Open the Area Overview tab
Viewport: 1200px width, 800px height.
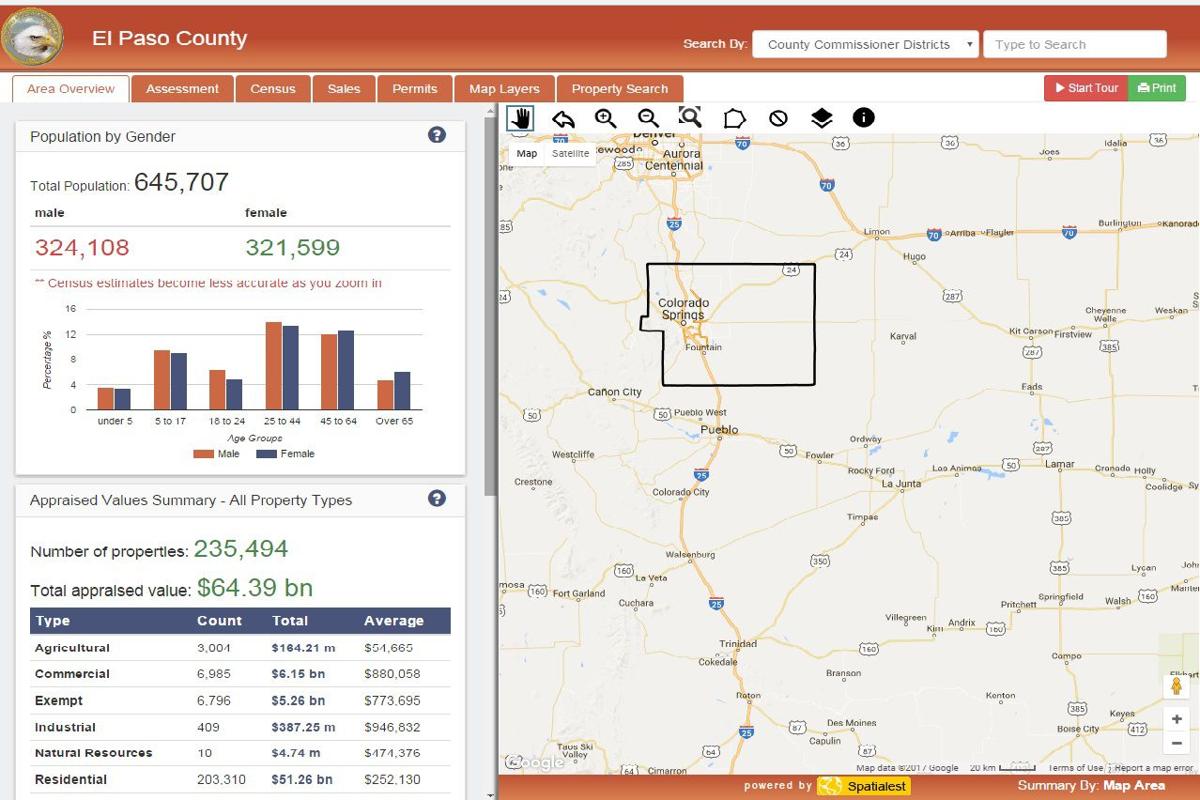point(71,89)
